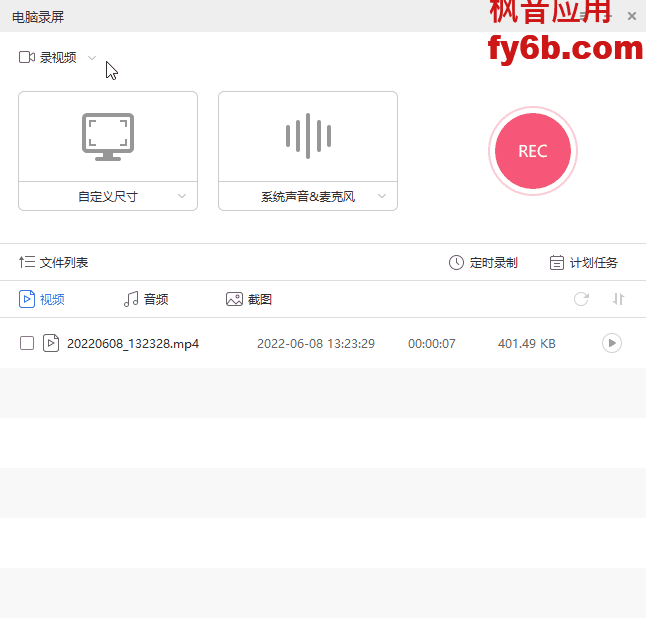
Task: Click file size 401.49 KB
Action: 527,344
